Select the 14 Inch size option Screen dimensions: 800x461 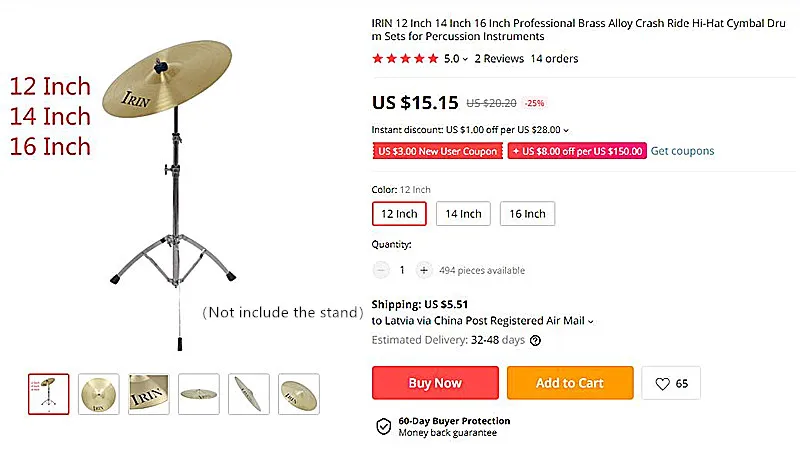click(x=463, y=213)
